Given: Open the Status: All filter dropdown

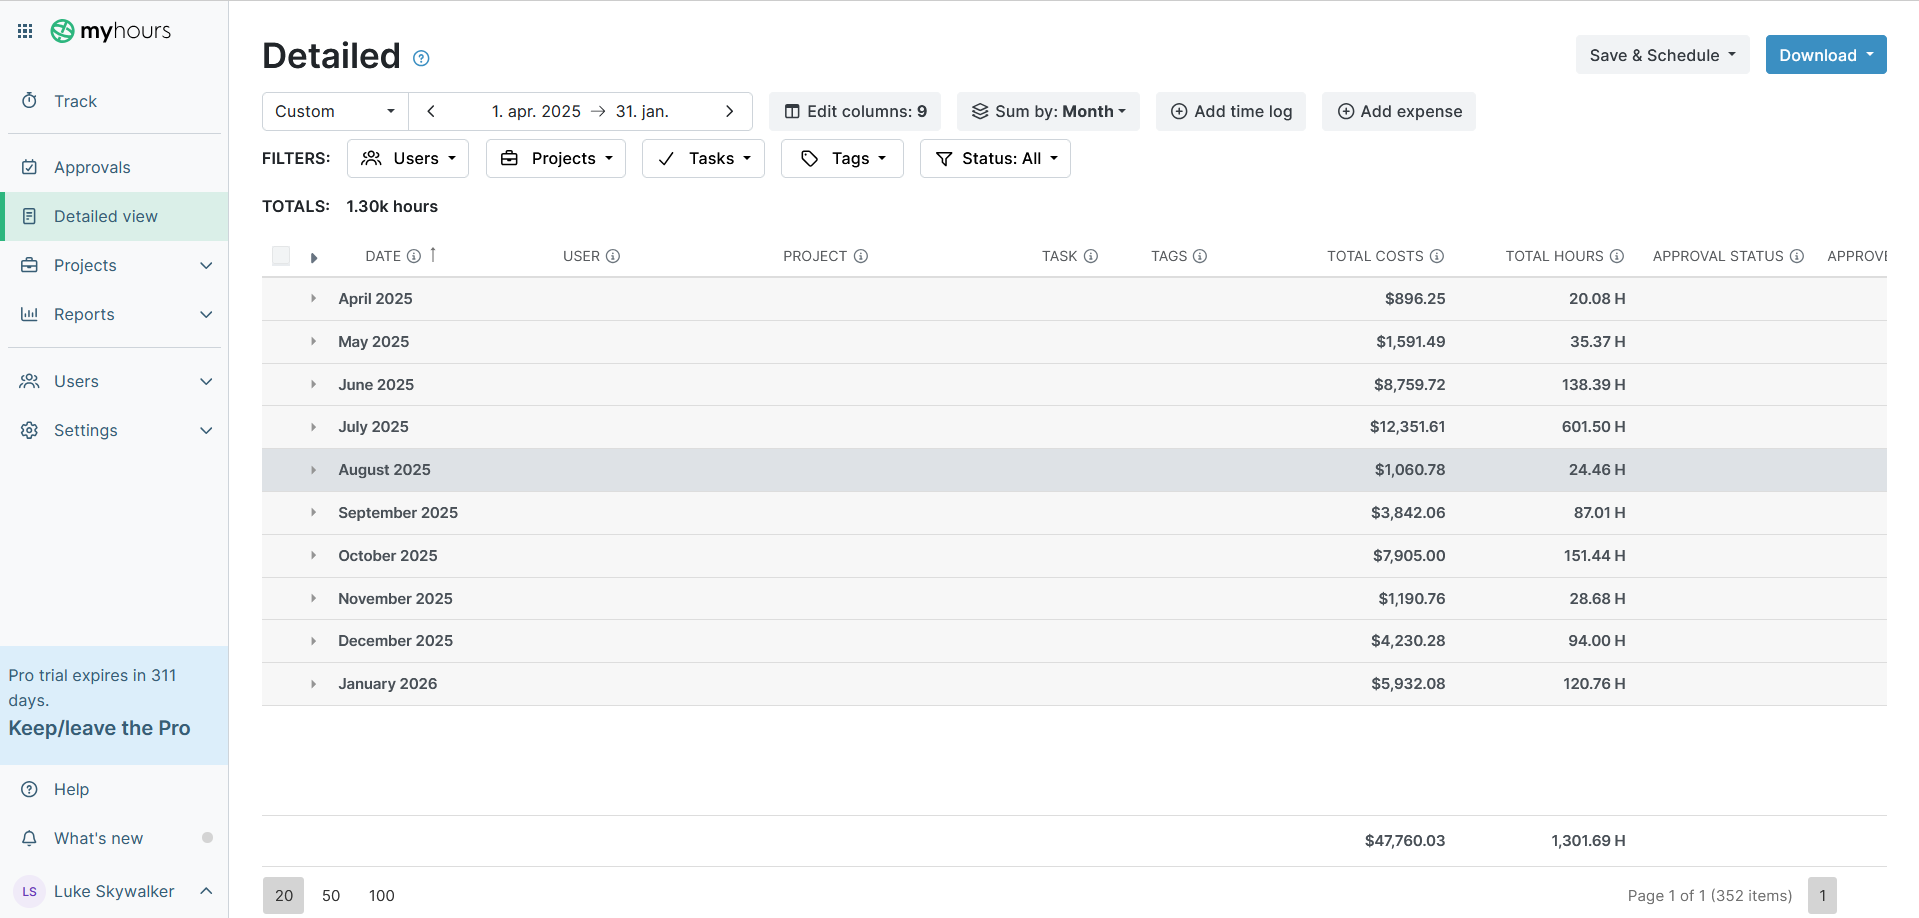Looking at the screenshot, I should [995, 158].
